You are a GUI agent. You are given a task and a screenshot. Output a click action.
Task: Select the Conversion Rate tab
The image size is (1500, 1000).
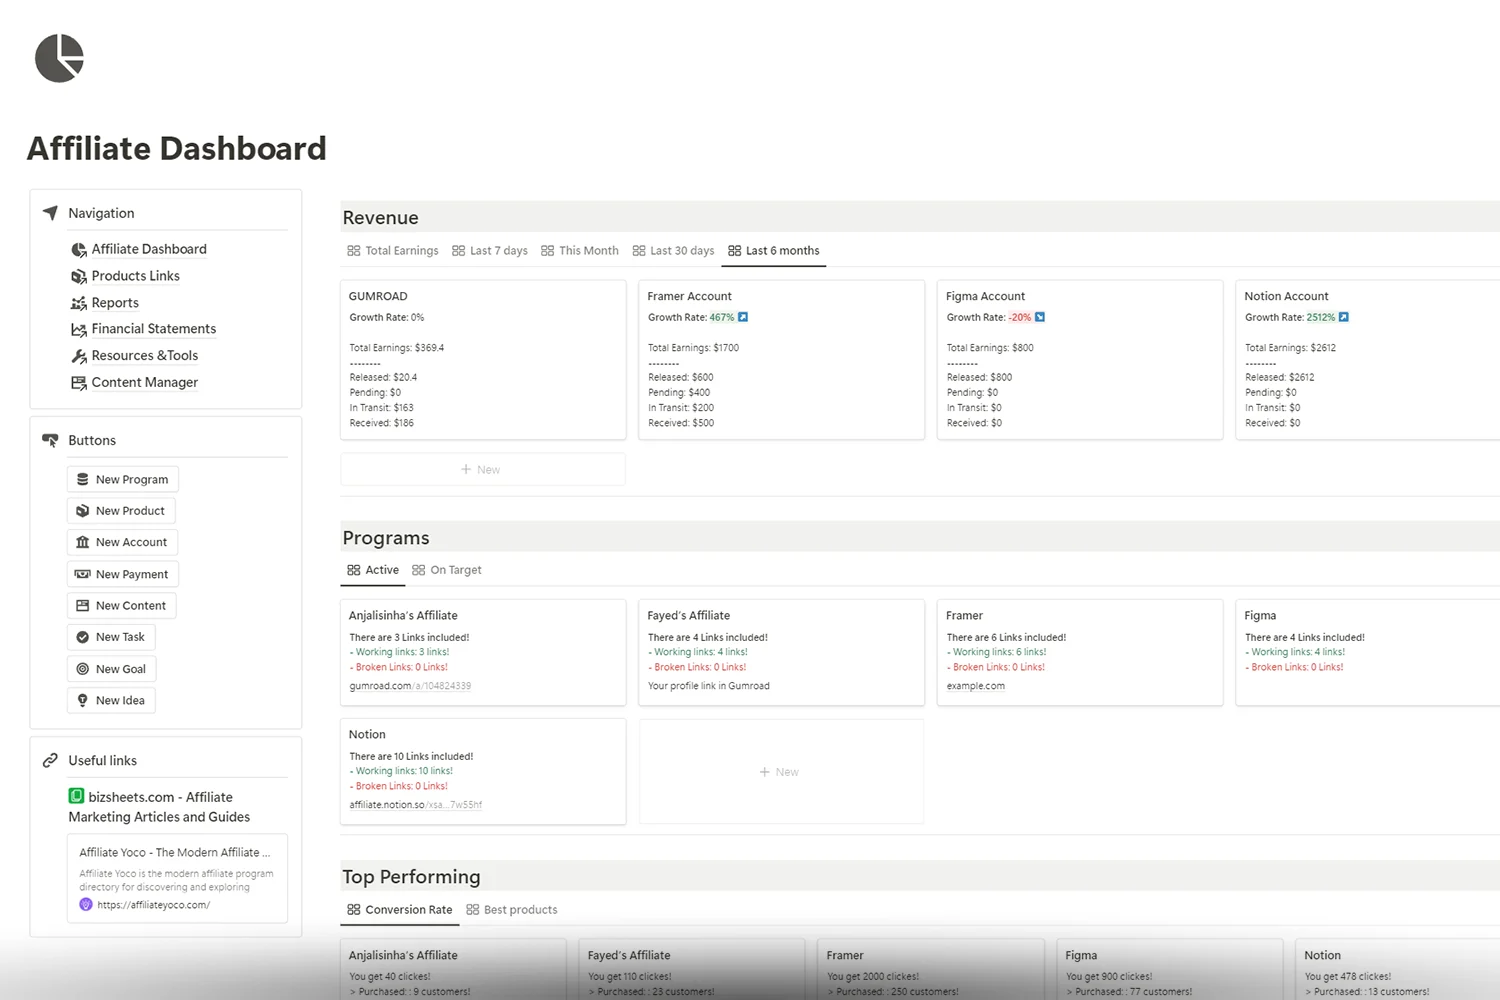(400, 910)
